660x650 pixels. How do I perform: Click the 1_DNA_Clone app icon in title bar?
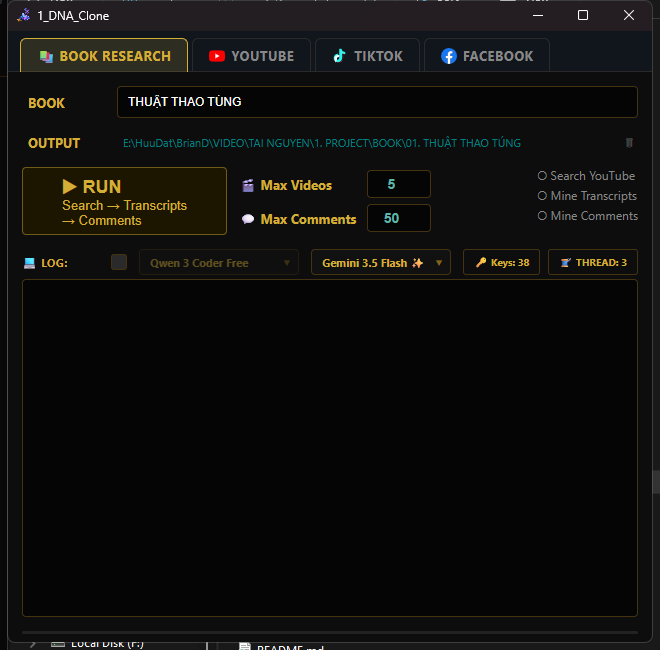click(24, 16)
